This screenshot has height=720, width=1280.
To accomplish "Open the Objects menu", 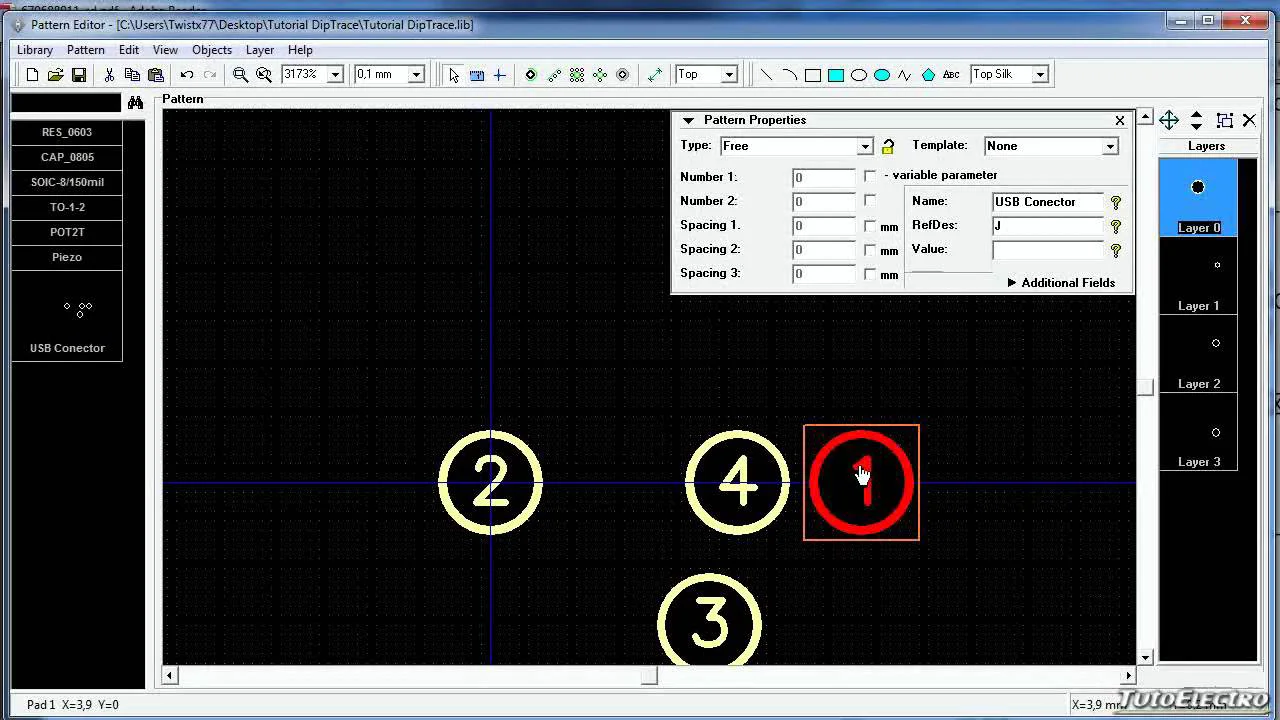I will click(211, 50).
